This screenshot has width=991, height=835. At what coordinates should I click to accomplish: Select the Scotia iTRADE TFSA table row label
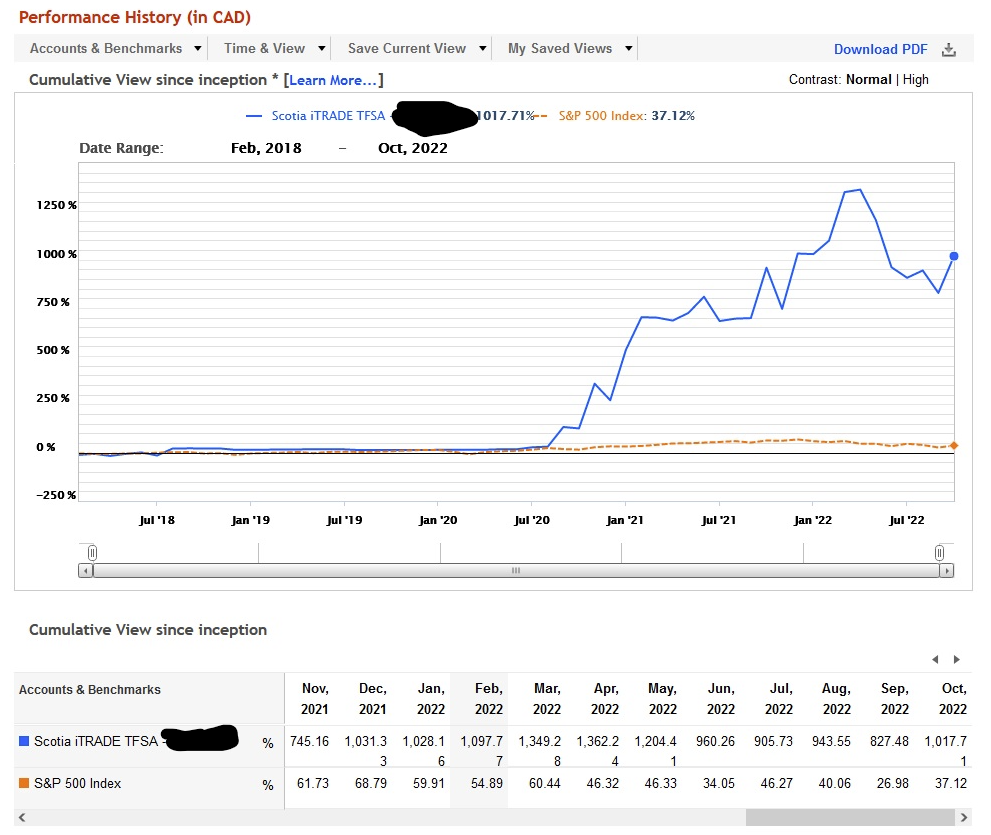coord(95,741)
